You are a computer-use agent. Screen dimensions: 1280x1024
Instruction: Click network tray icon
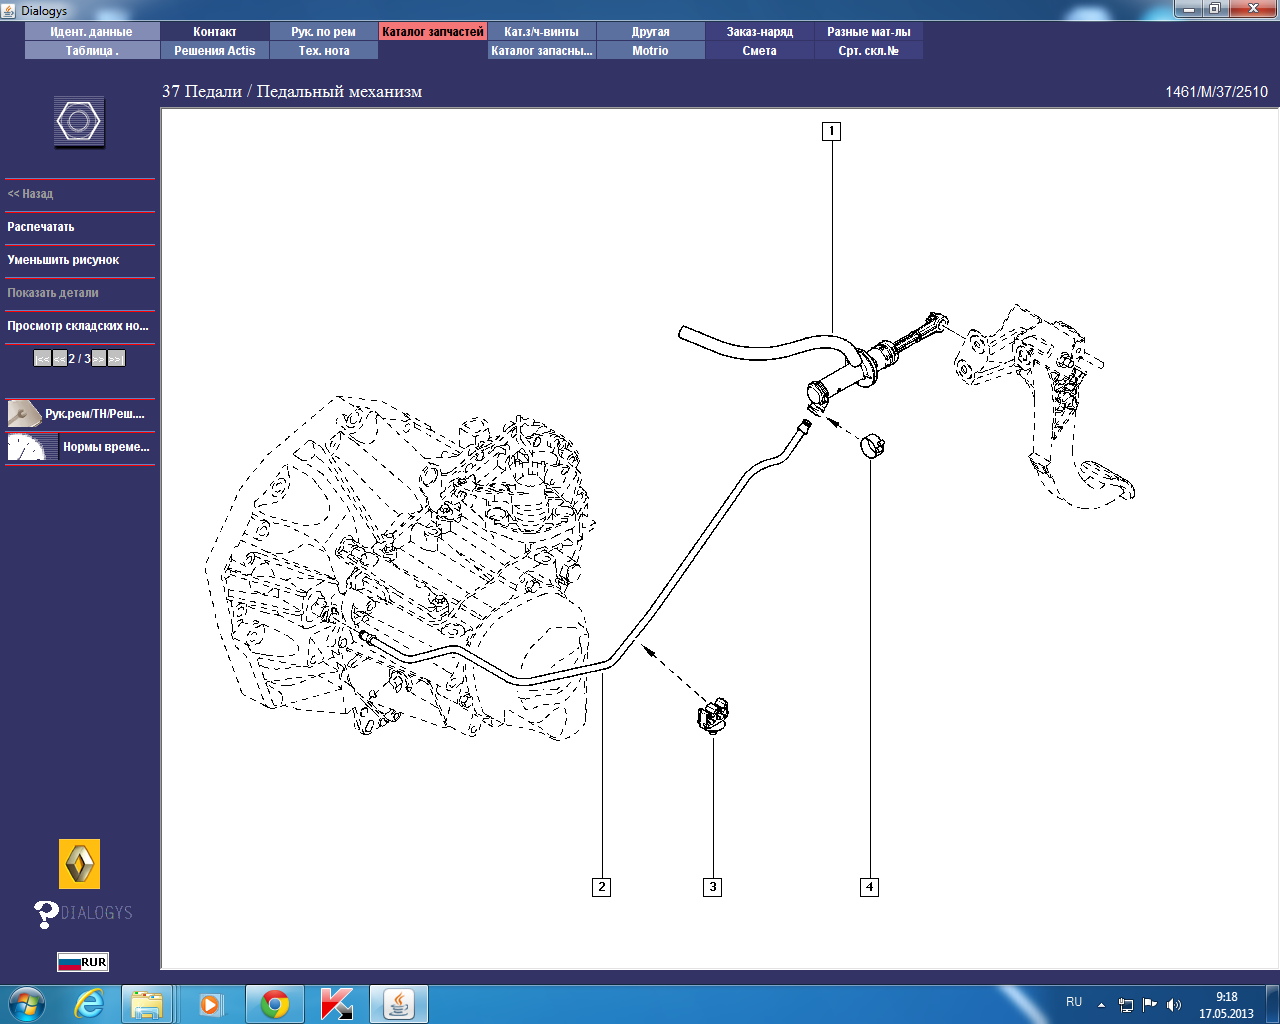[x=1126, y=1005]
